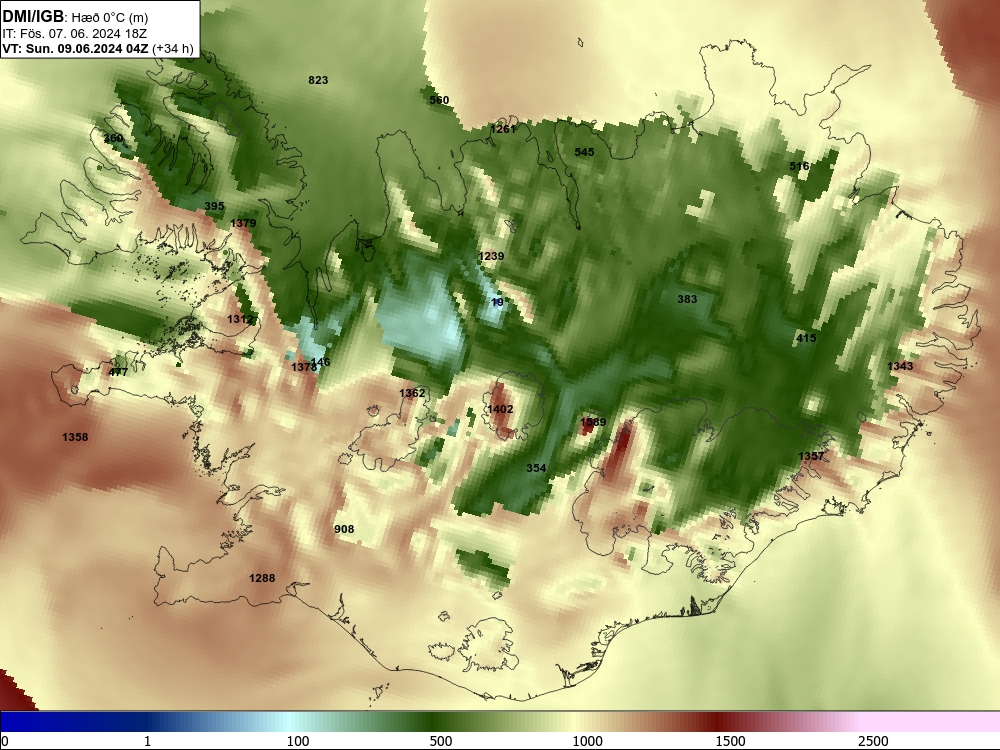Screen dimensions: 1000x750
Task: Click the map value 1239
Action: pos(491,256)
